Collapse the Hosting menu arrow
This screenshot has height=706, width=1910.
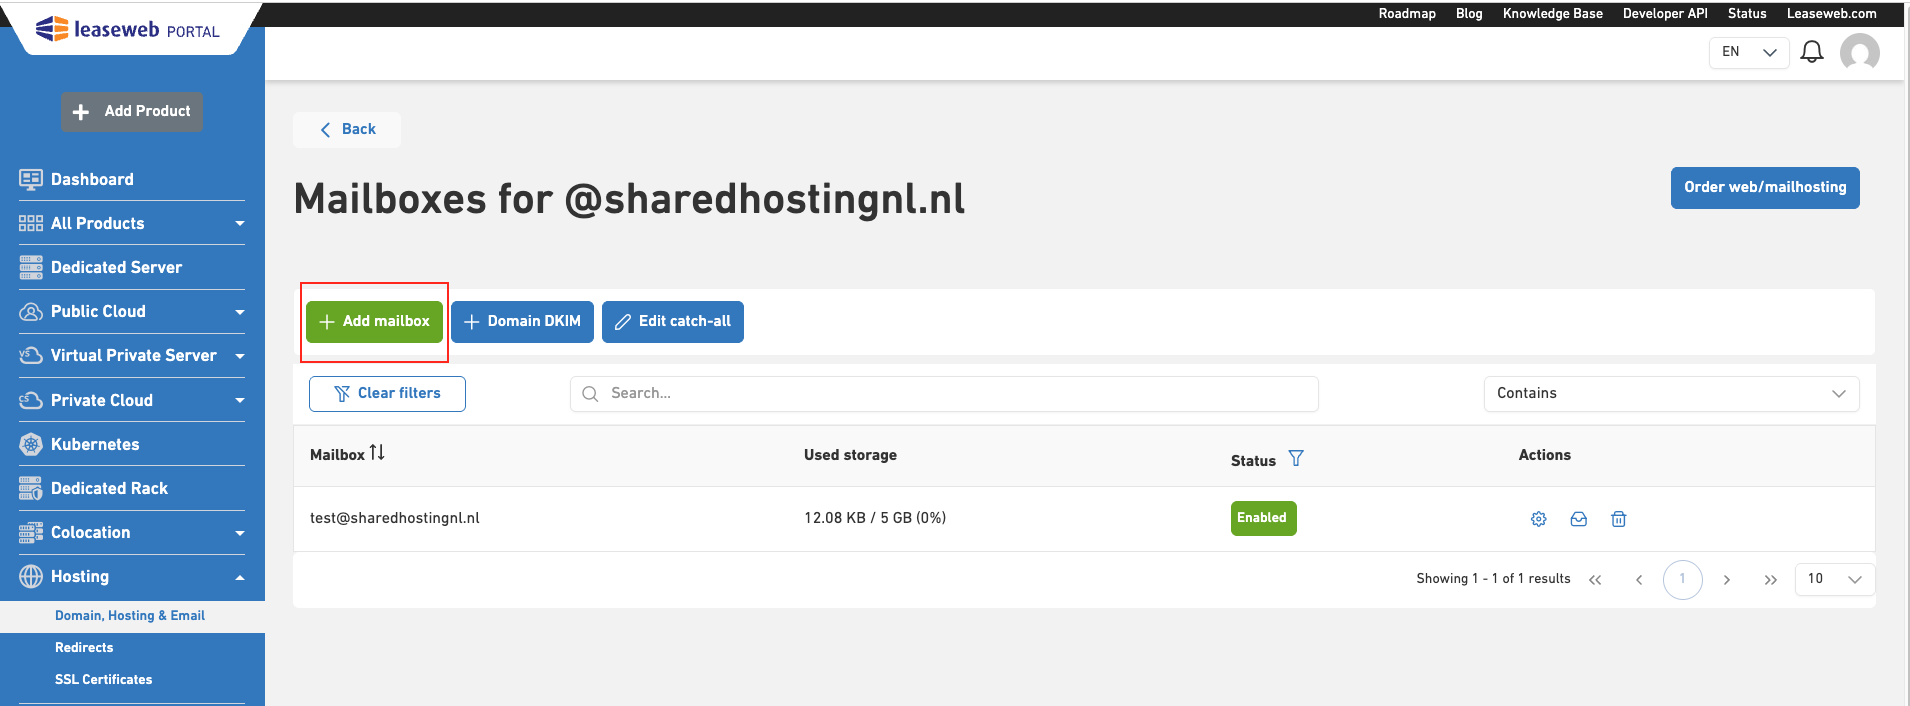tap(240, 577)
